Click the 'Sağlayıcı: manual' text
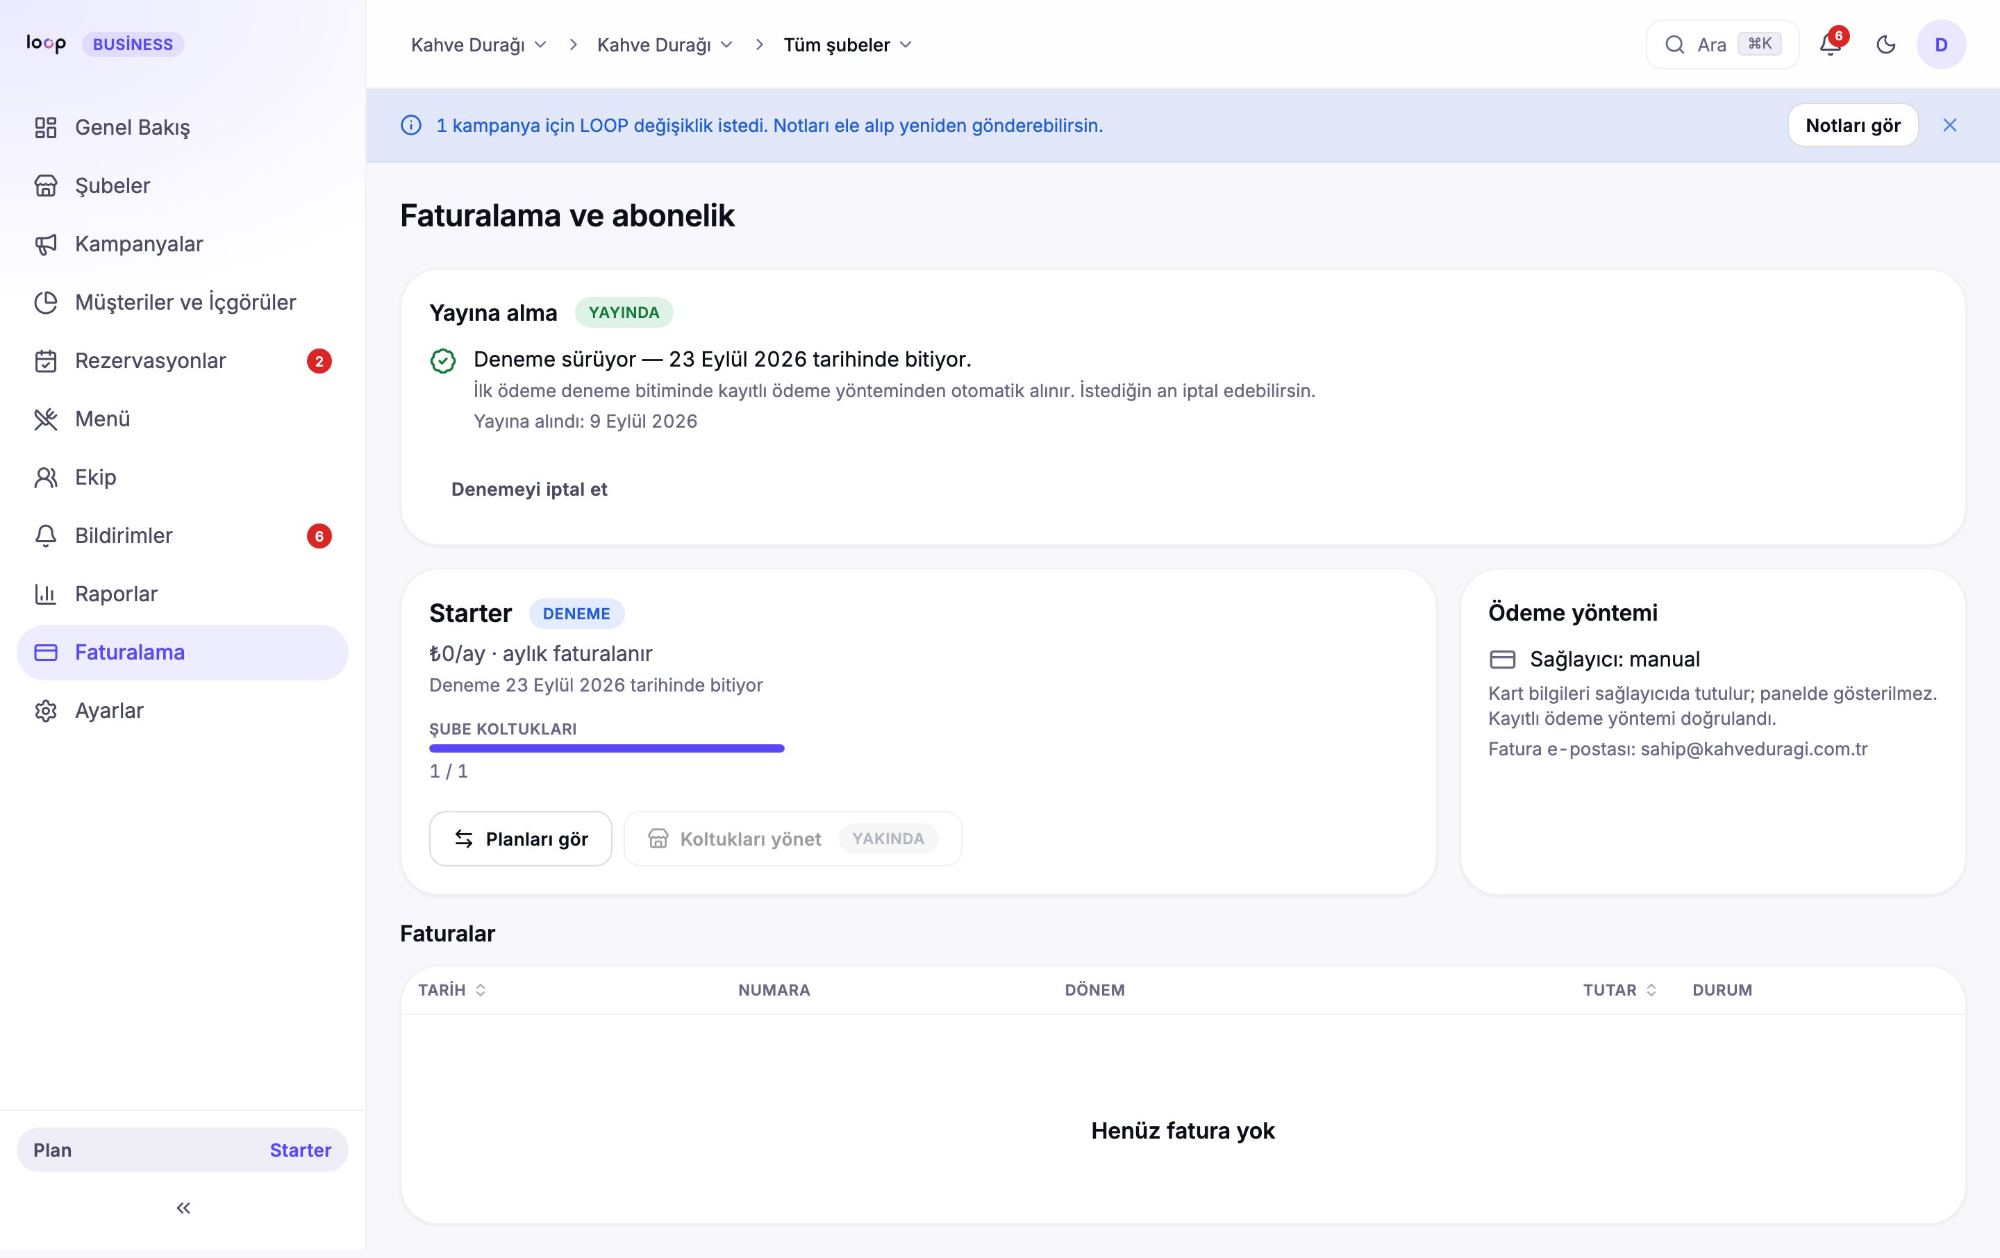 1615,659
